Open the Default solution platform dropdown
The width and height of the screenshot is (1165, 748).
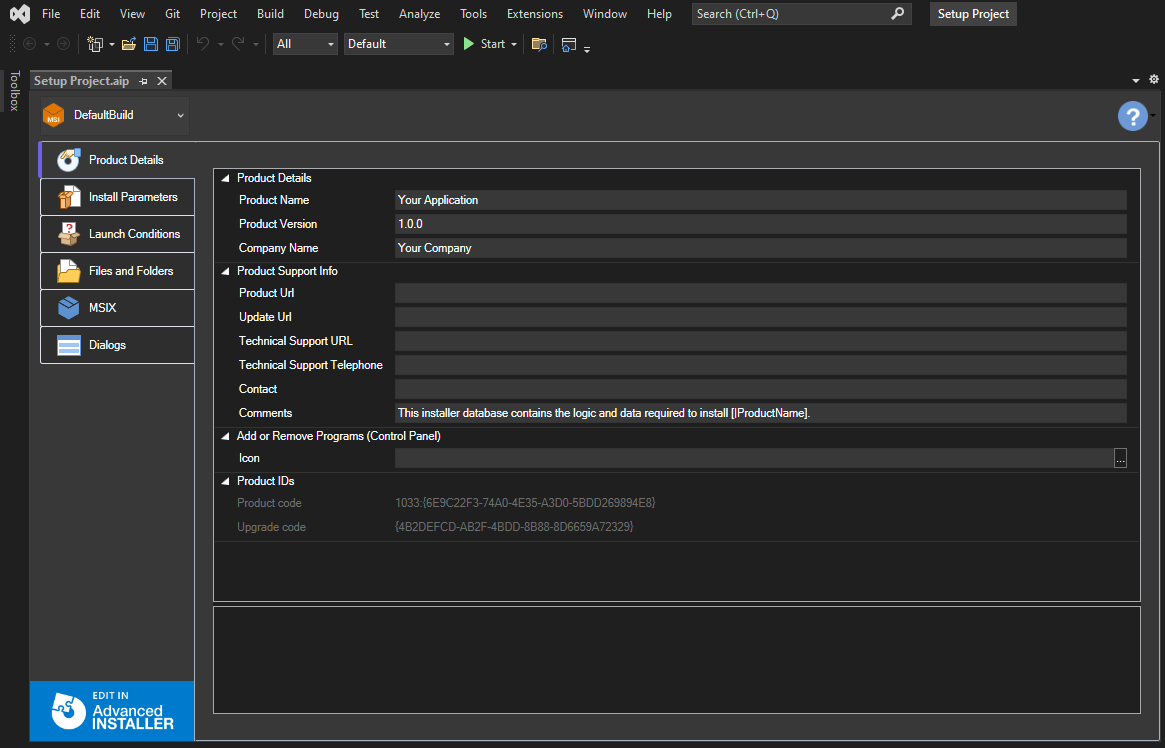pyautogui.click(x=399, y=44)
